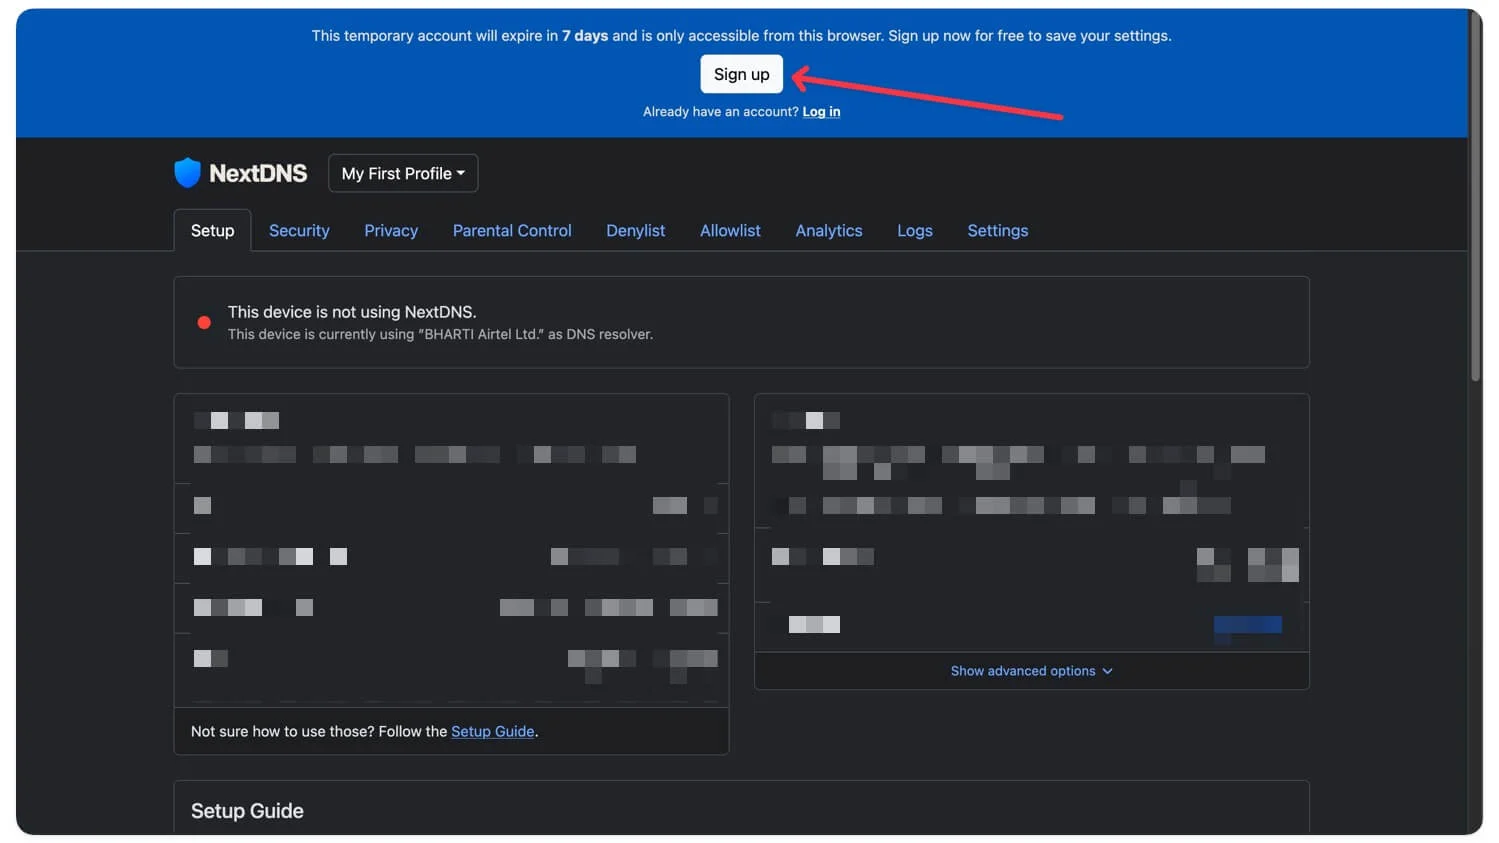The width and height of the screenshot is (1499, 843).
Task: Select the Setup tab
Action: pos(212,230)
